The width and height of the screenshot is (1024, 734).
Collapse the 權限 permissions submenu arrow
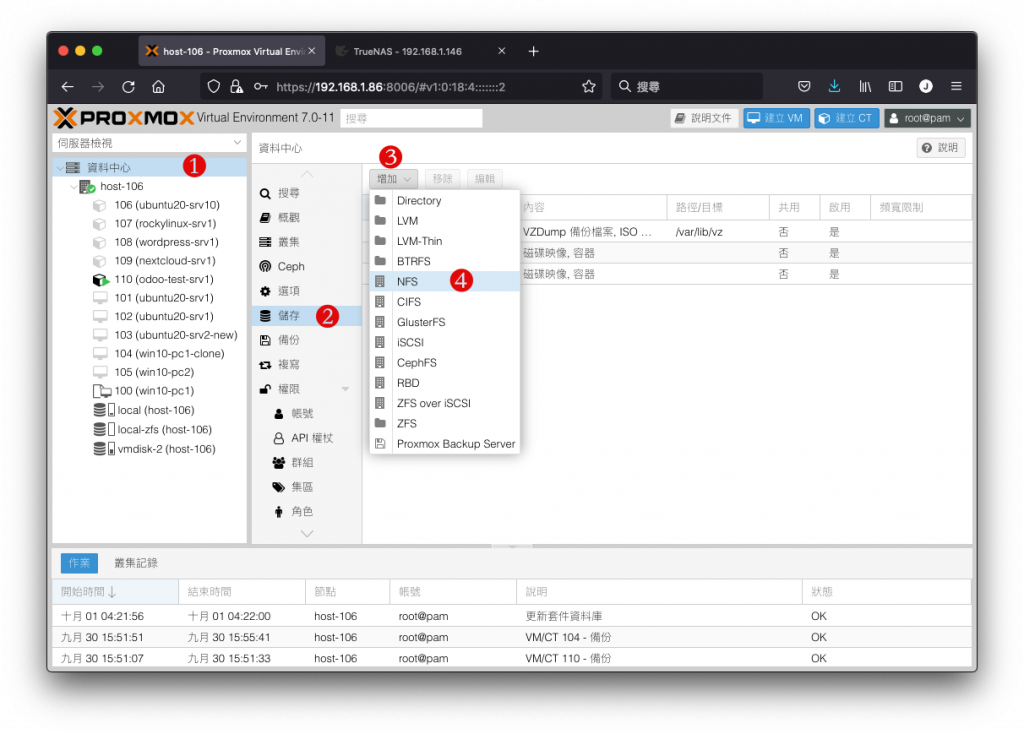(x=345, y=389)
